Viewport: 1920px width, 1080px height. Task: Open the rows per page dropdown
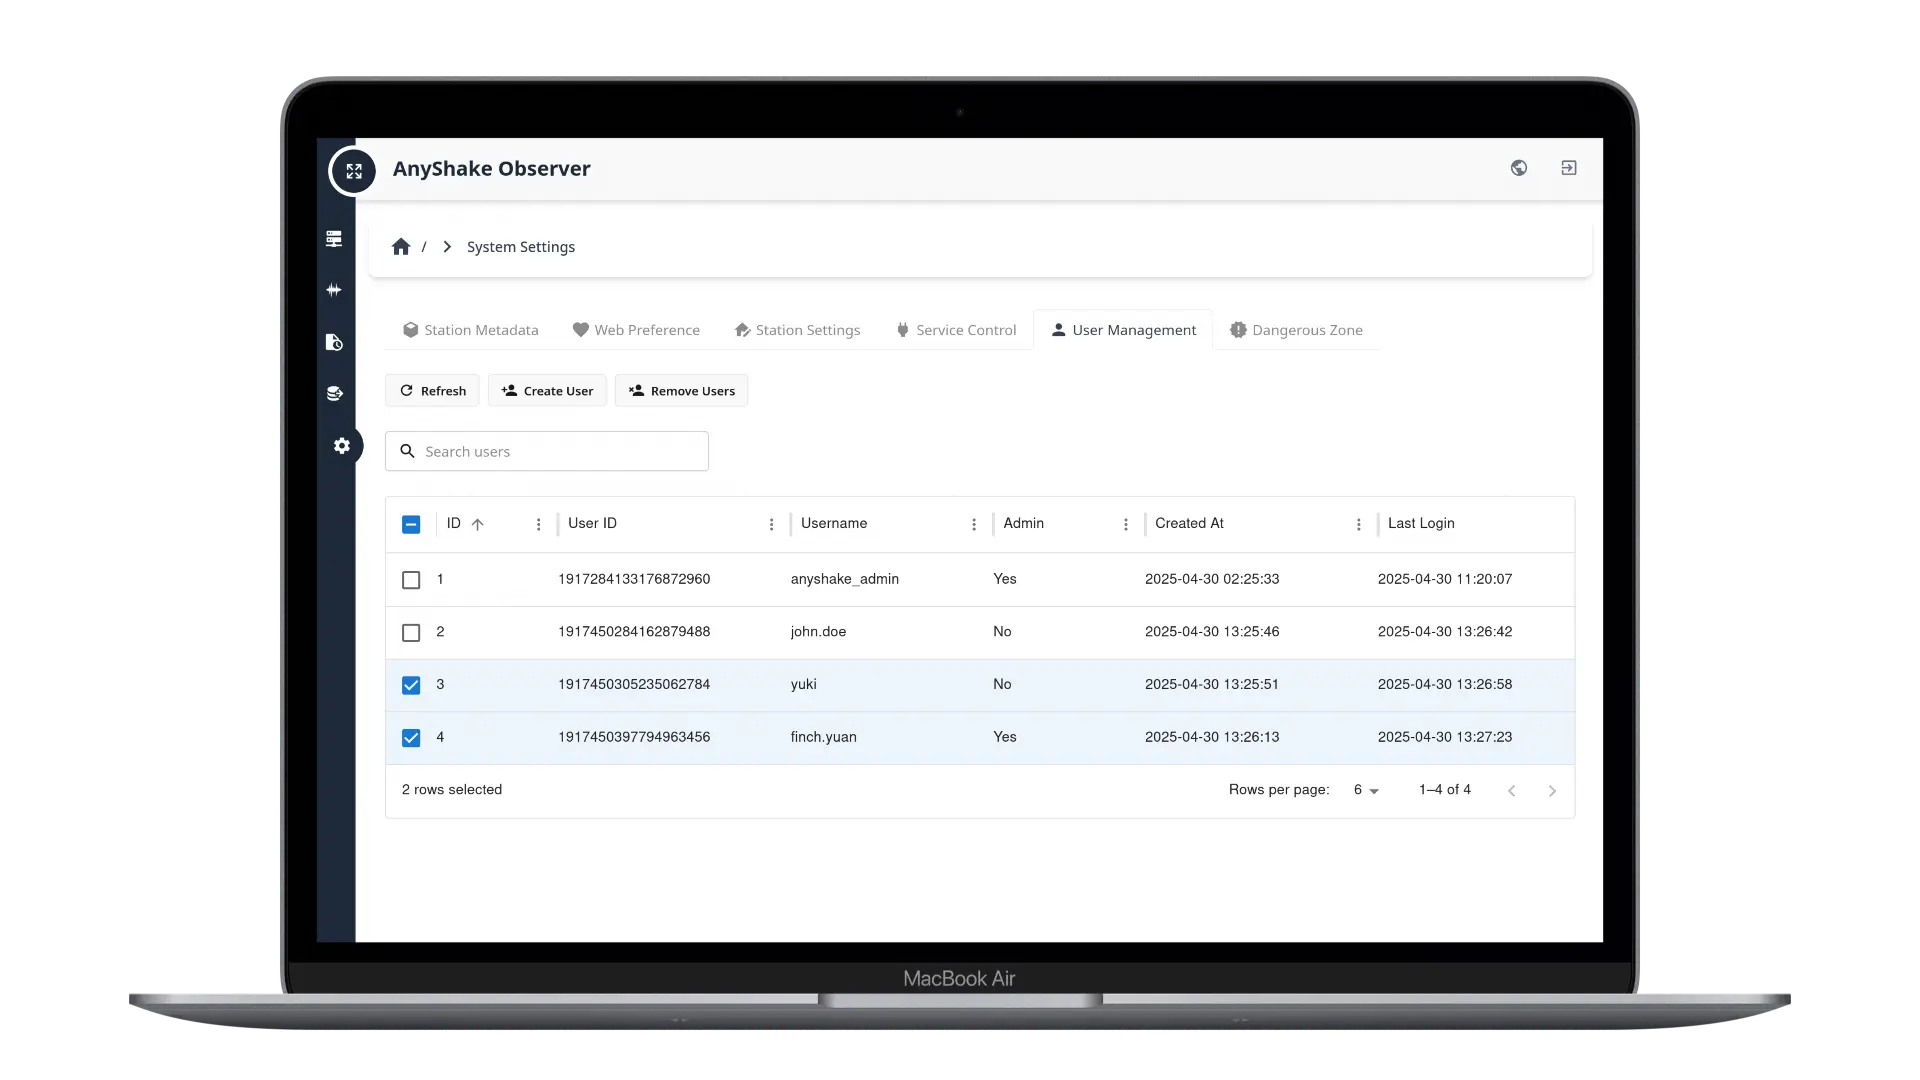click(1366, 790)
